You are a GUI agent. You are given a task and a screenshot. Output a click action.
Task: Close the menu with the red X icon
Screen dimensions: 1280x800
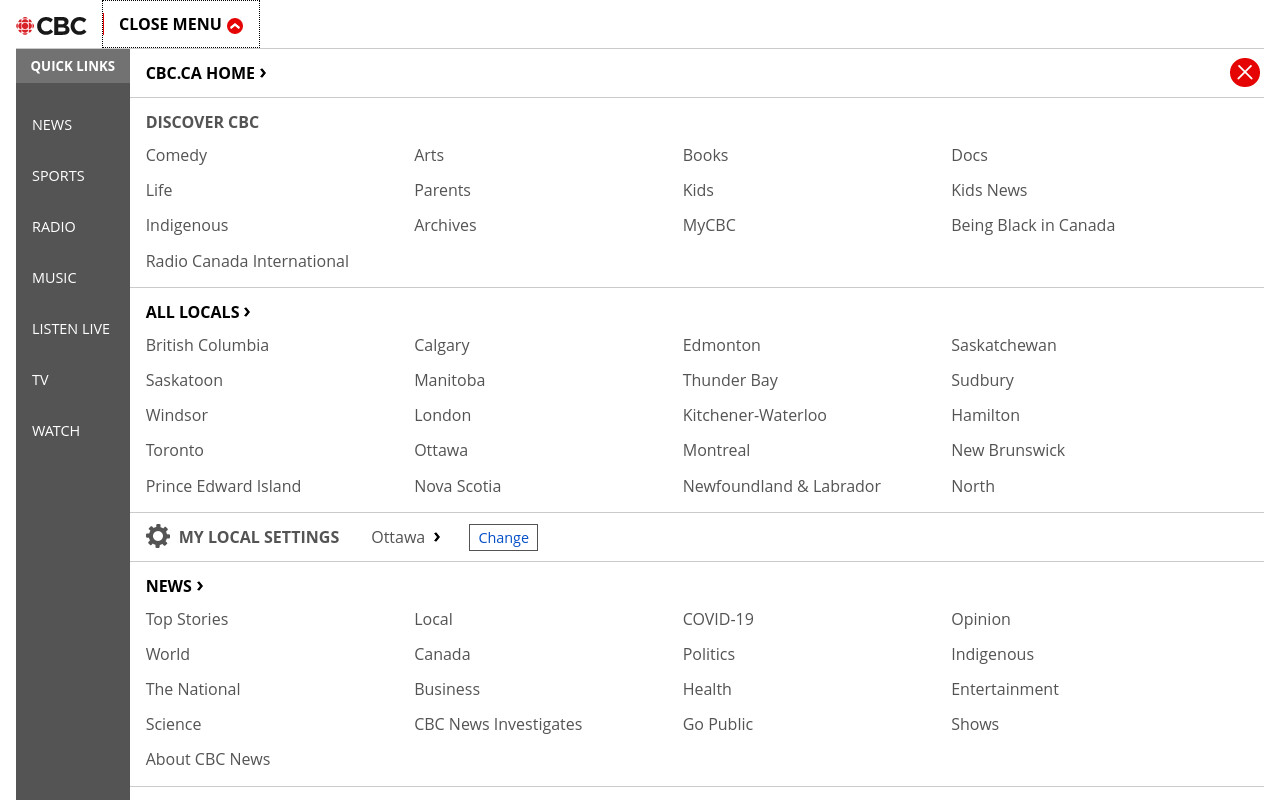click(x=1245, y=72)
